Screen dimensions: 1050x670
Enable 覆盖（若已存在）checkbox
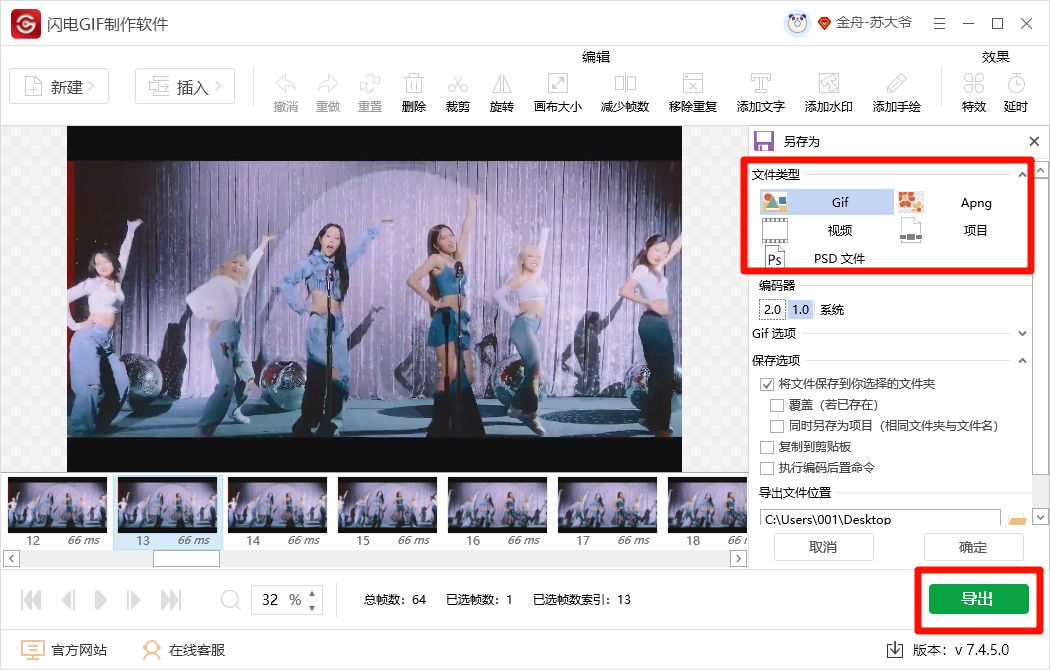coord(777,405)
